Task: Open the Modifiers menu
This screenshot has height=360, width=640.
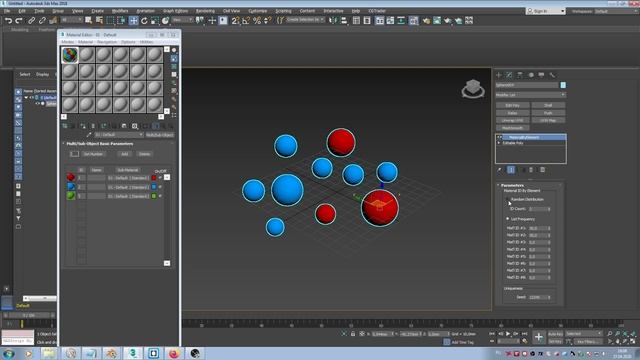Action: coord(120,11)
